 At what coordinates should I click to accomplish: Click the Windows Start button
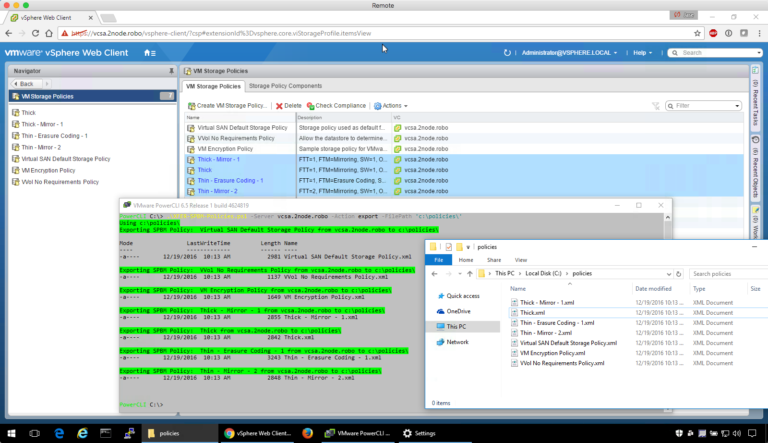13,433
